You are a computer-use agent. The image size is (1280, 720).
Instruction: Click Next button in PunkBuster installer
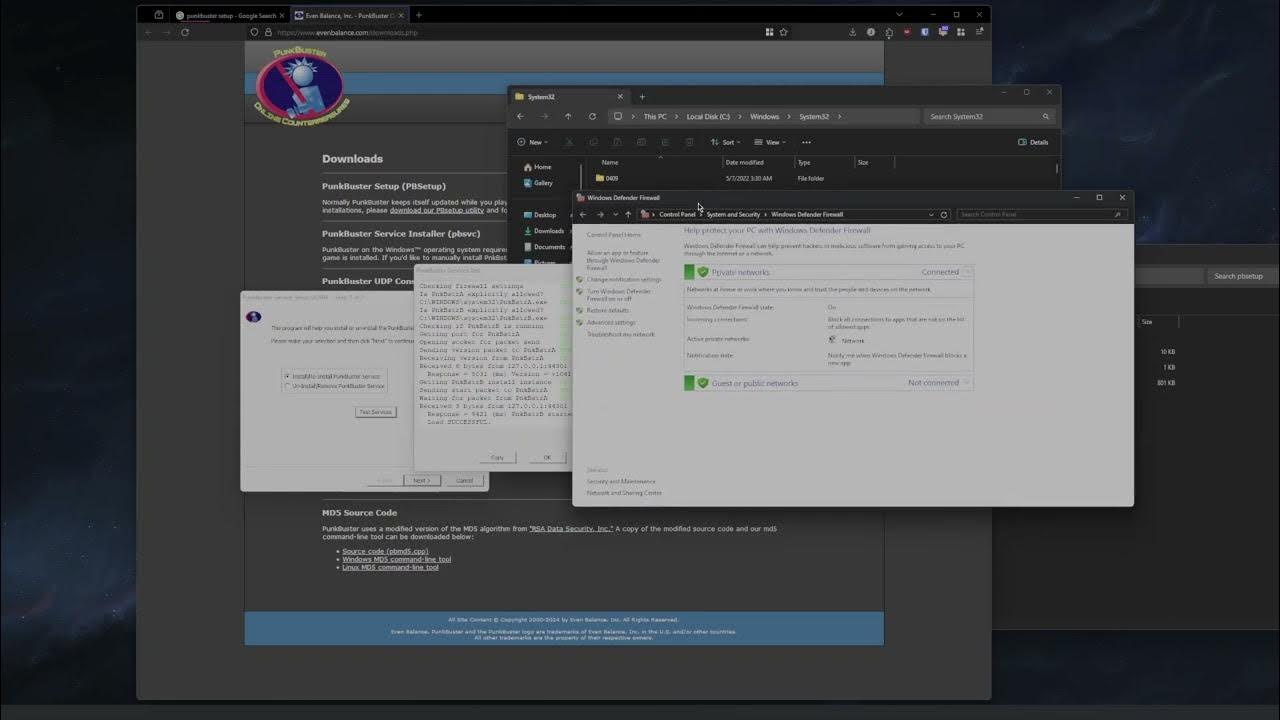(422, 480)
